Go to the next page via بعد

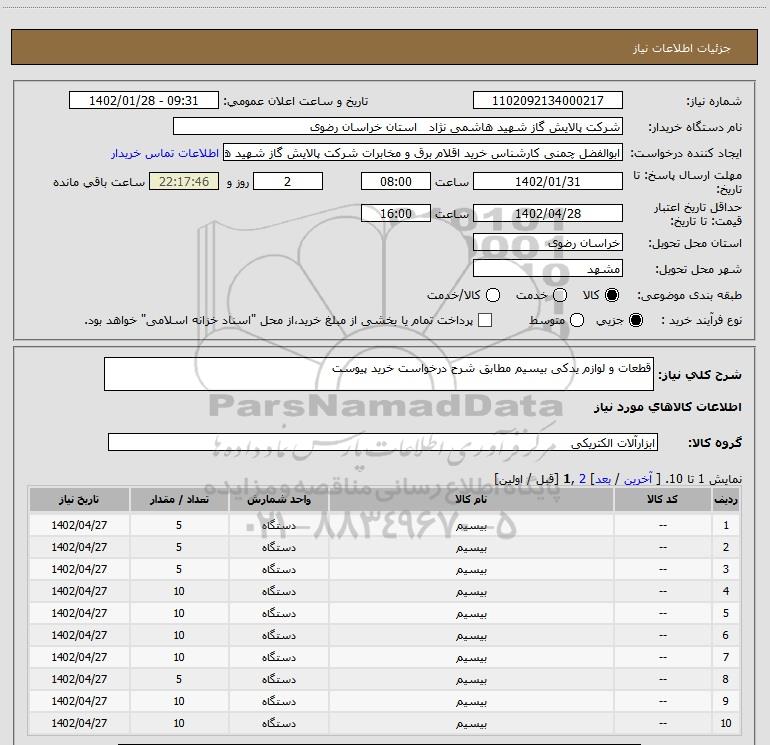click(603, 480)
